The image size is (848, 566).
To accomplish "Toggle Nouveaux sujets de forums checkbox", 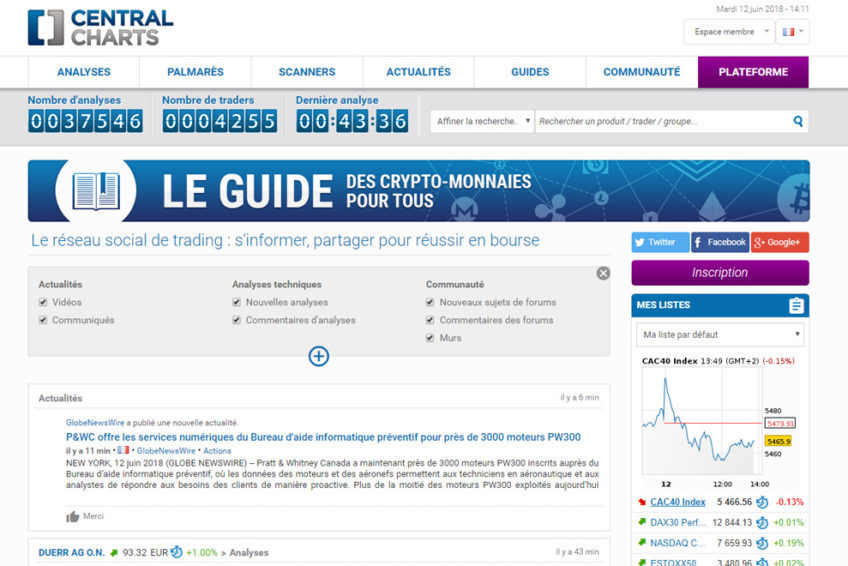I will point(430,302).
